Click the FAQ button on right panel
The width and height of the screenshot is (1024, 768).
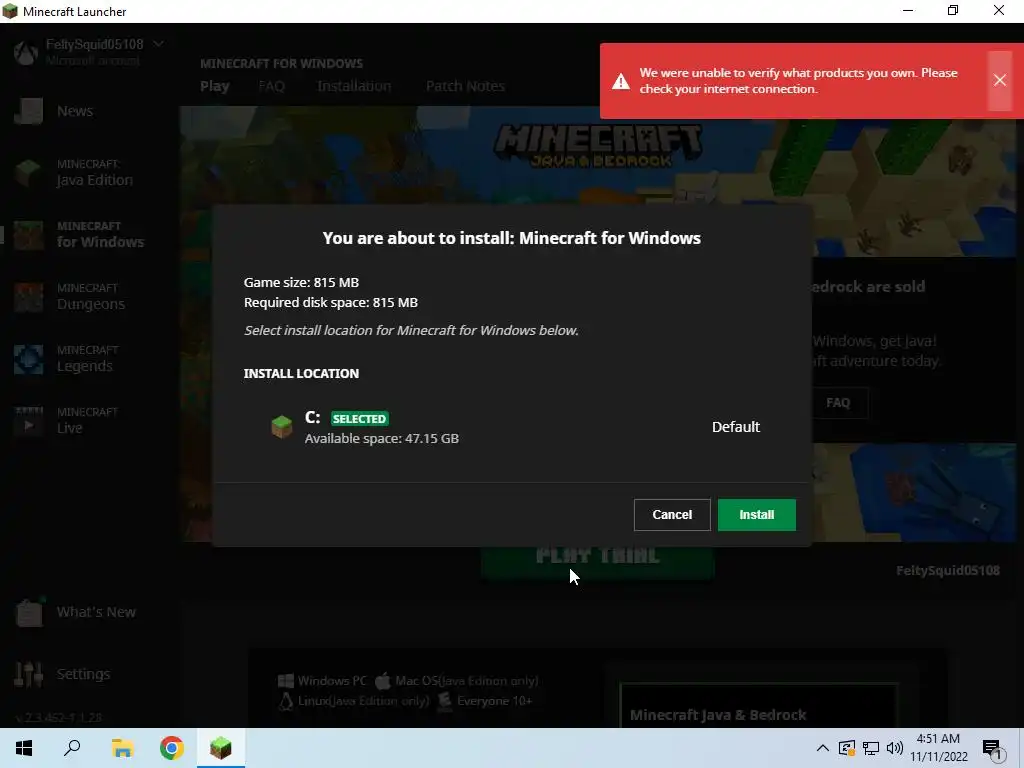point(839,403)
